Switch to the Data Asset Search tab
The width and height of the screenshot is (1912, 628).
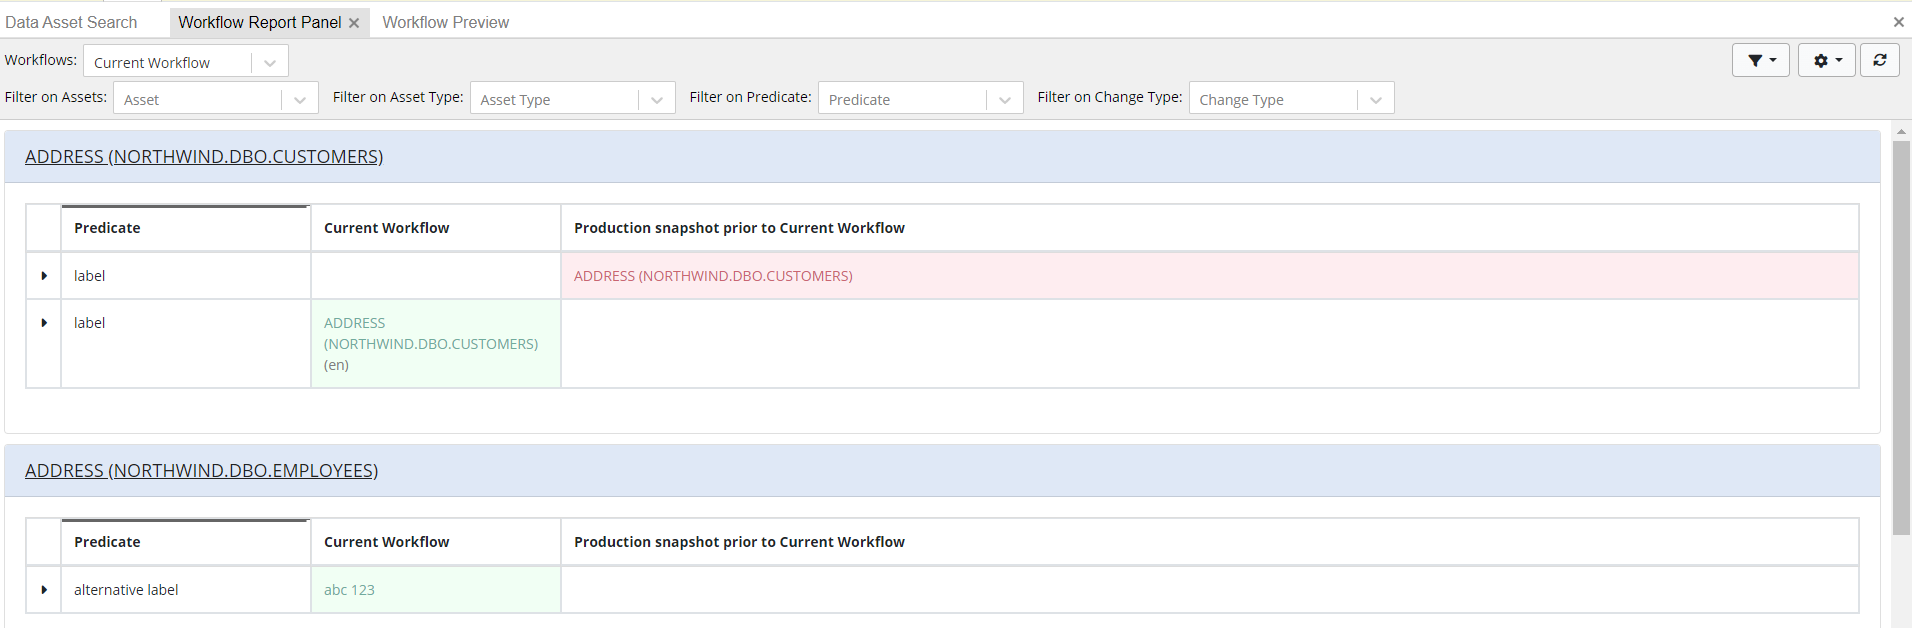tap(71, 22)
